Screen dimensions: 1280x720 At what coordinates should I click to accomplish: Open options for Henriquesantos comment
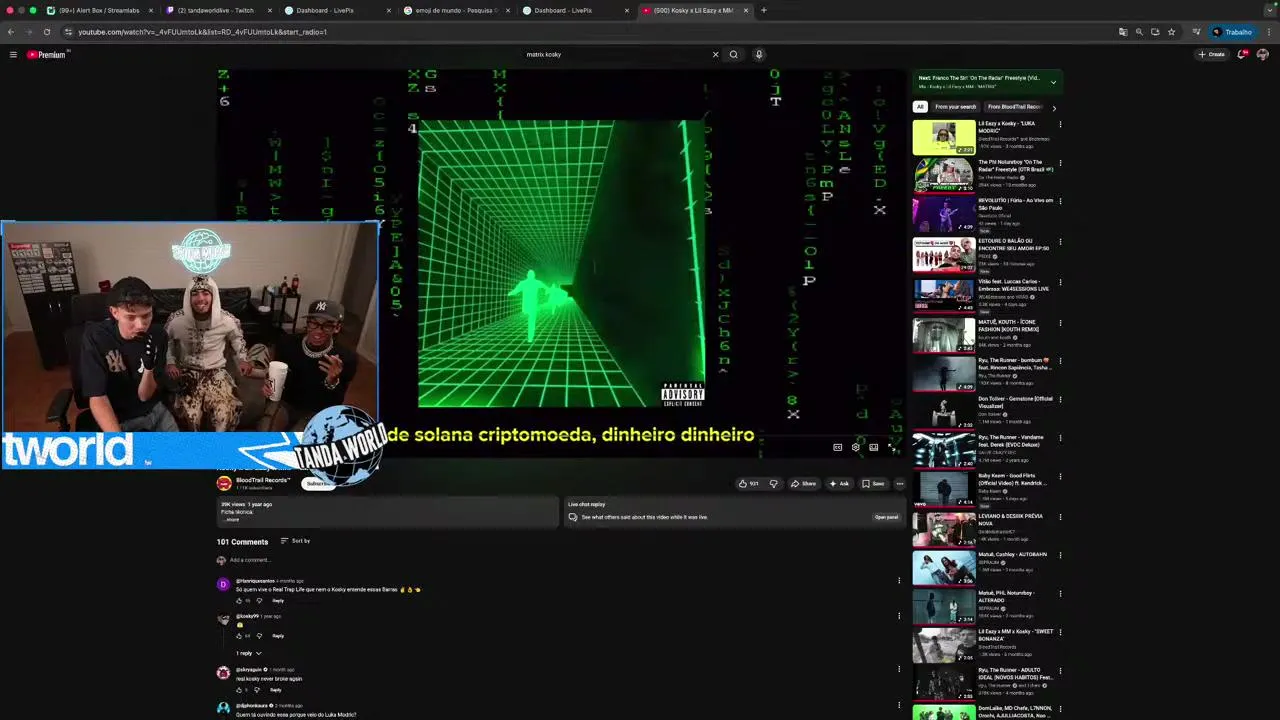pos(899,580)
